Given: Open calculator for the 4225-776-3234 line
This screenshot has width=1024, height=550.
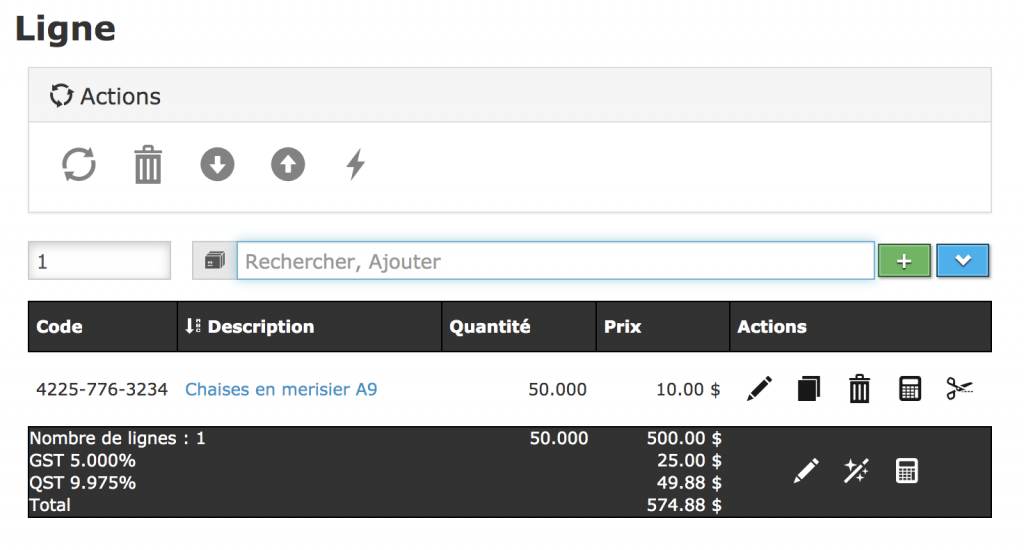Looking at the screenshot, I should (909, 389).
